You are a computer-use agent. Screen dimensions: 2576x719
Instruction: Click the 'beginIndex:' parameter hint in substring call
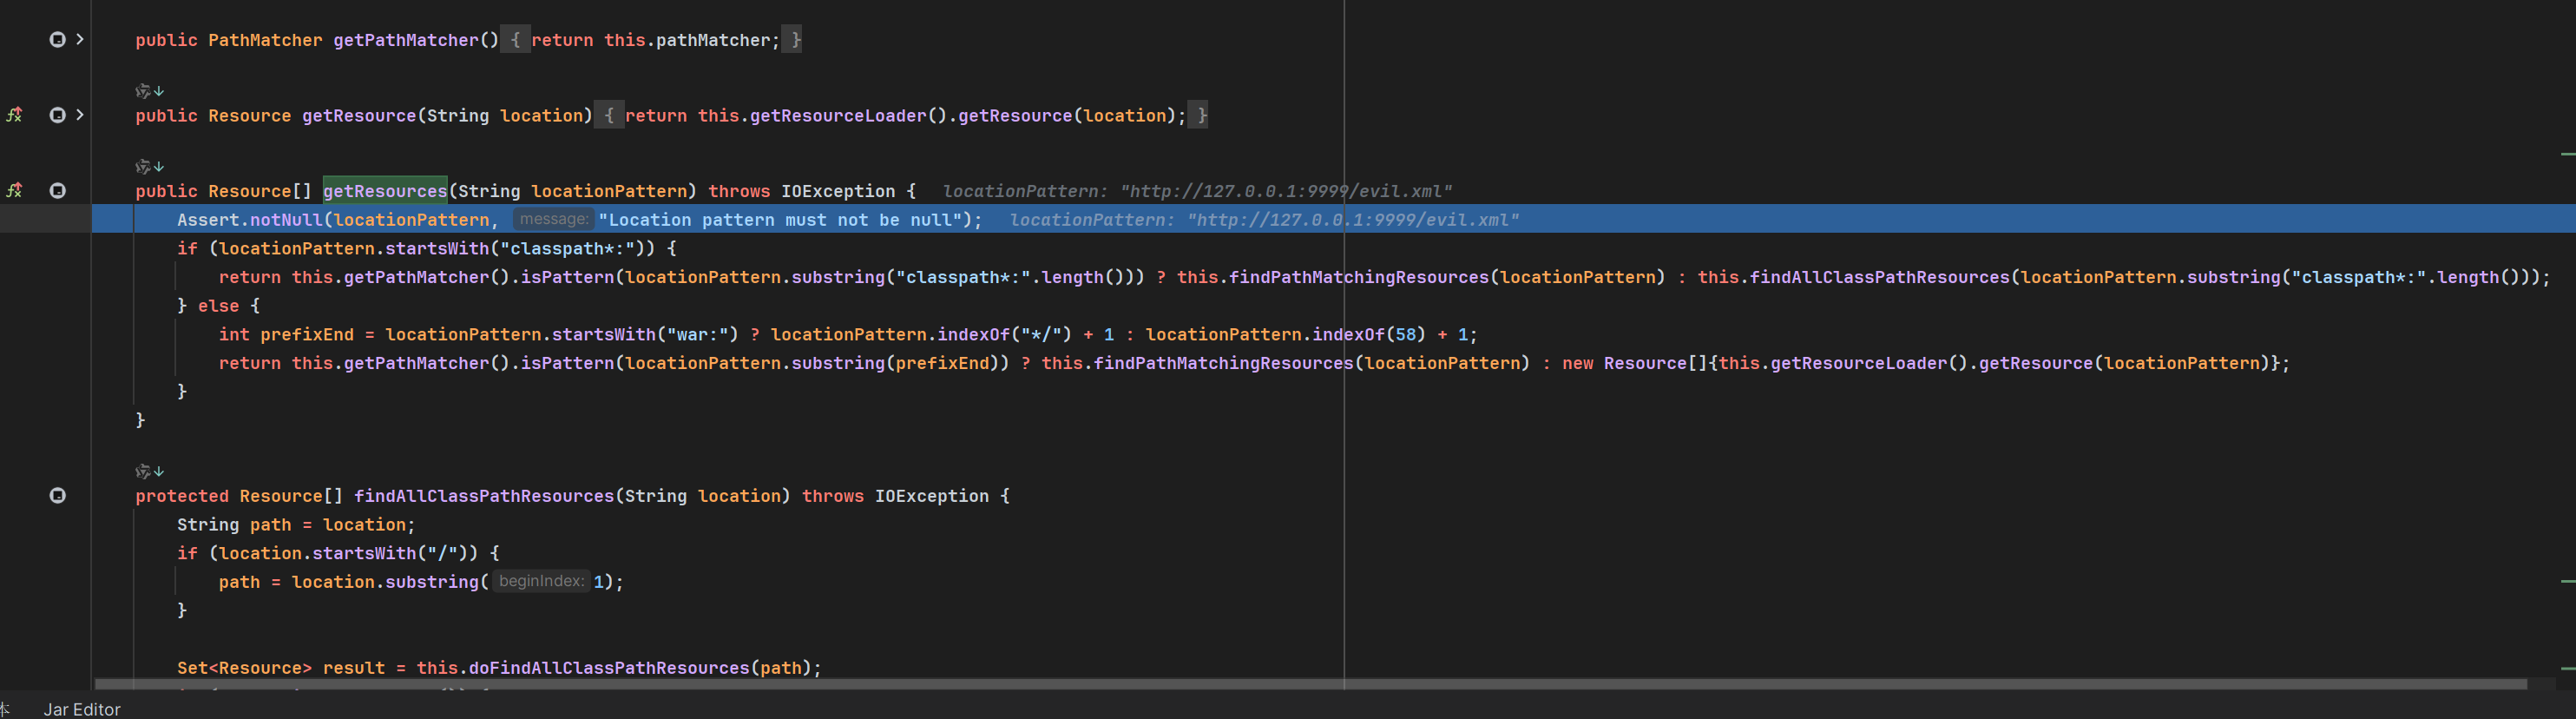coord(541,581)
